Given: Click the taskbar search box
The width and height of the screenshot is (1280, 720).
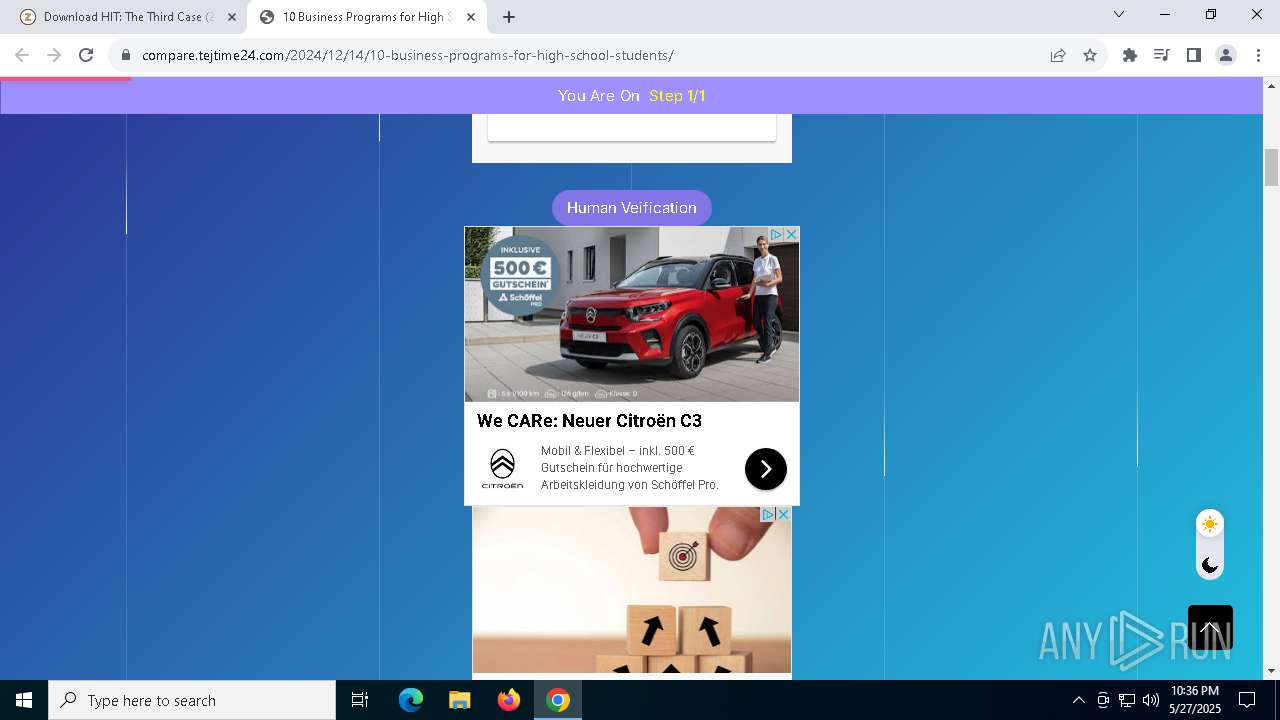Looking at the screenshot, I should point(192,700).
